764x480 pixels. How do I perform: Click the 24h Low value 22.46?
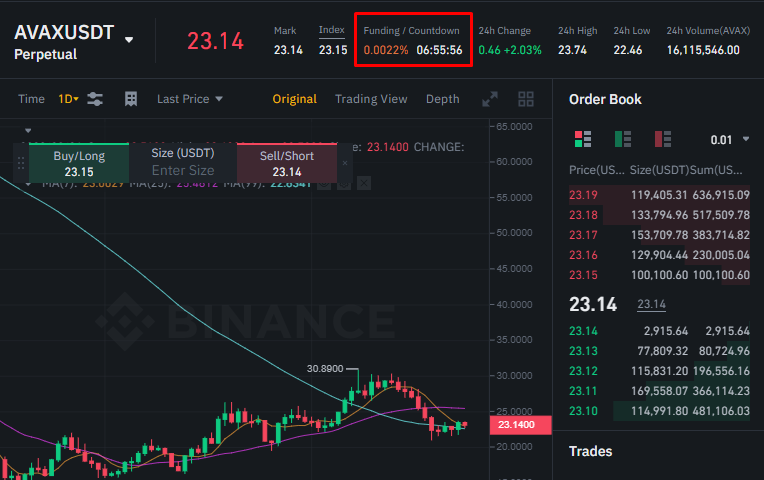coord(628,50)
